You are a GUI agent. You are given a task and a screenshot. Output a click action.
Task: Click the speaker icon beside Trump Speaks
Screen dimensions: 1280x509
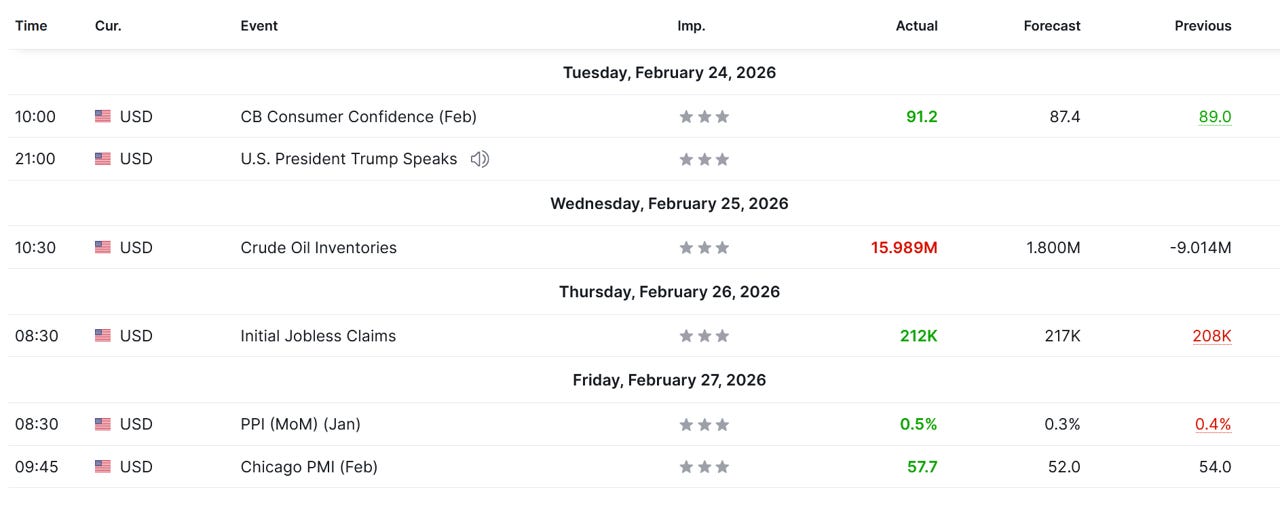(x=480, y=159)
